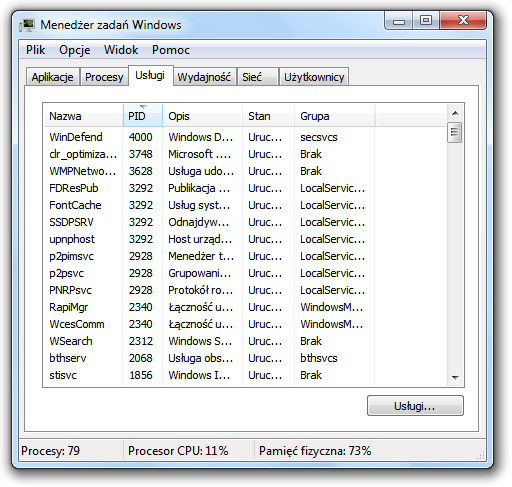Select the FontCache service row
This screenshot has height=487, width=512.
point(245,205)
